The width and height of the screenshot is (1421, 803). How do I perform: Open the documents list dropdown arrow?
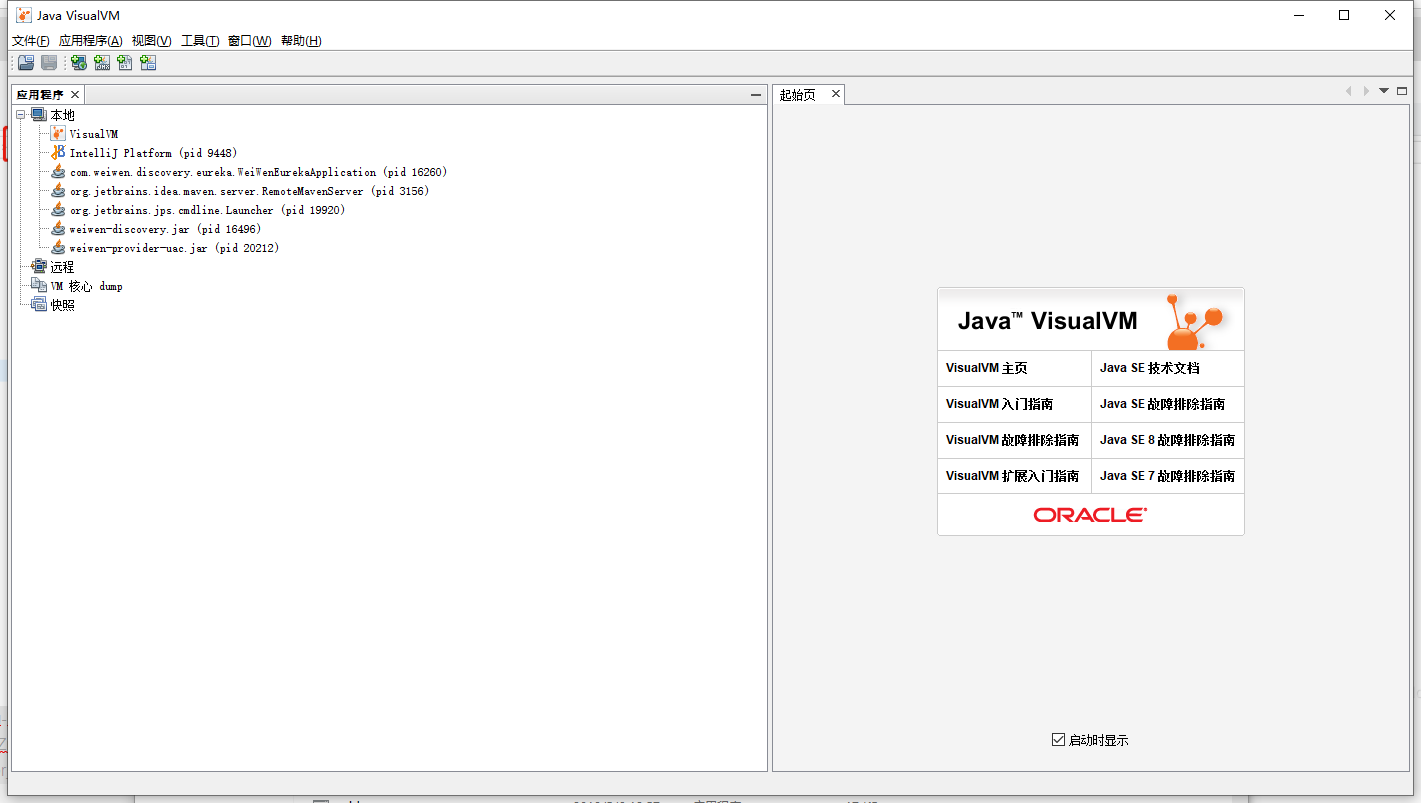tap(1384, 91)
